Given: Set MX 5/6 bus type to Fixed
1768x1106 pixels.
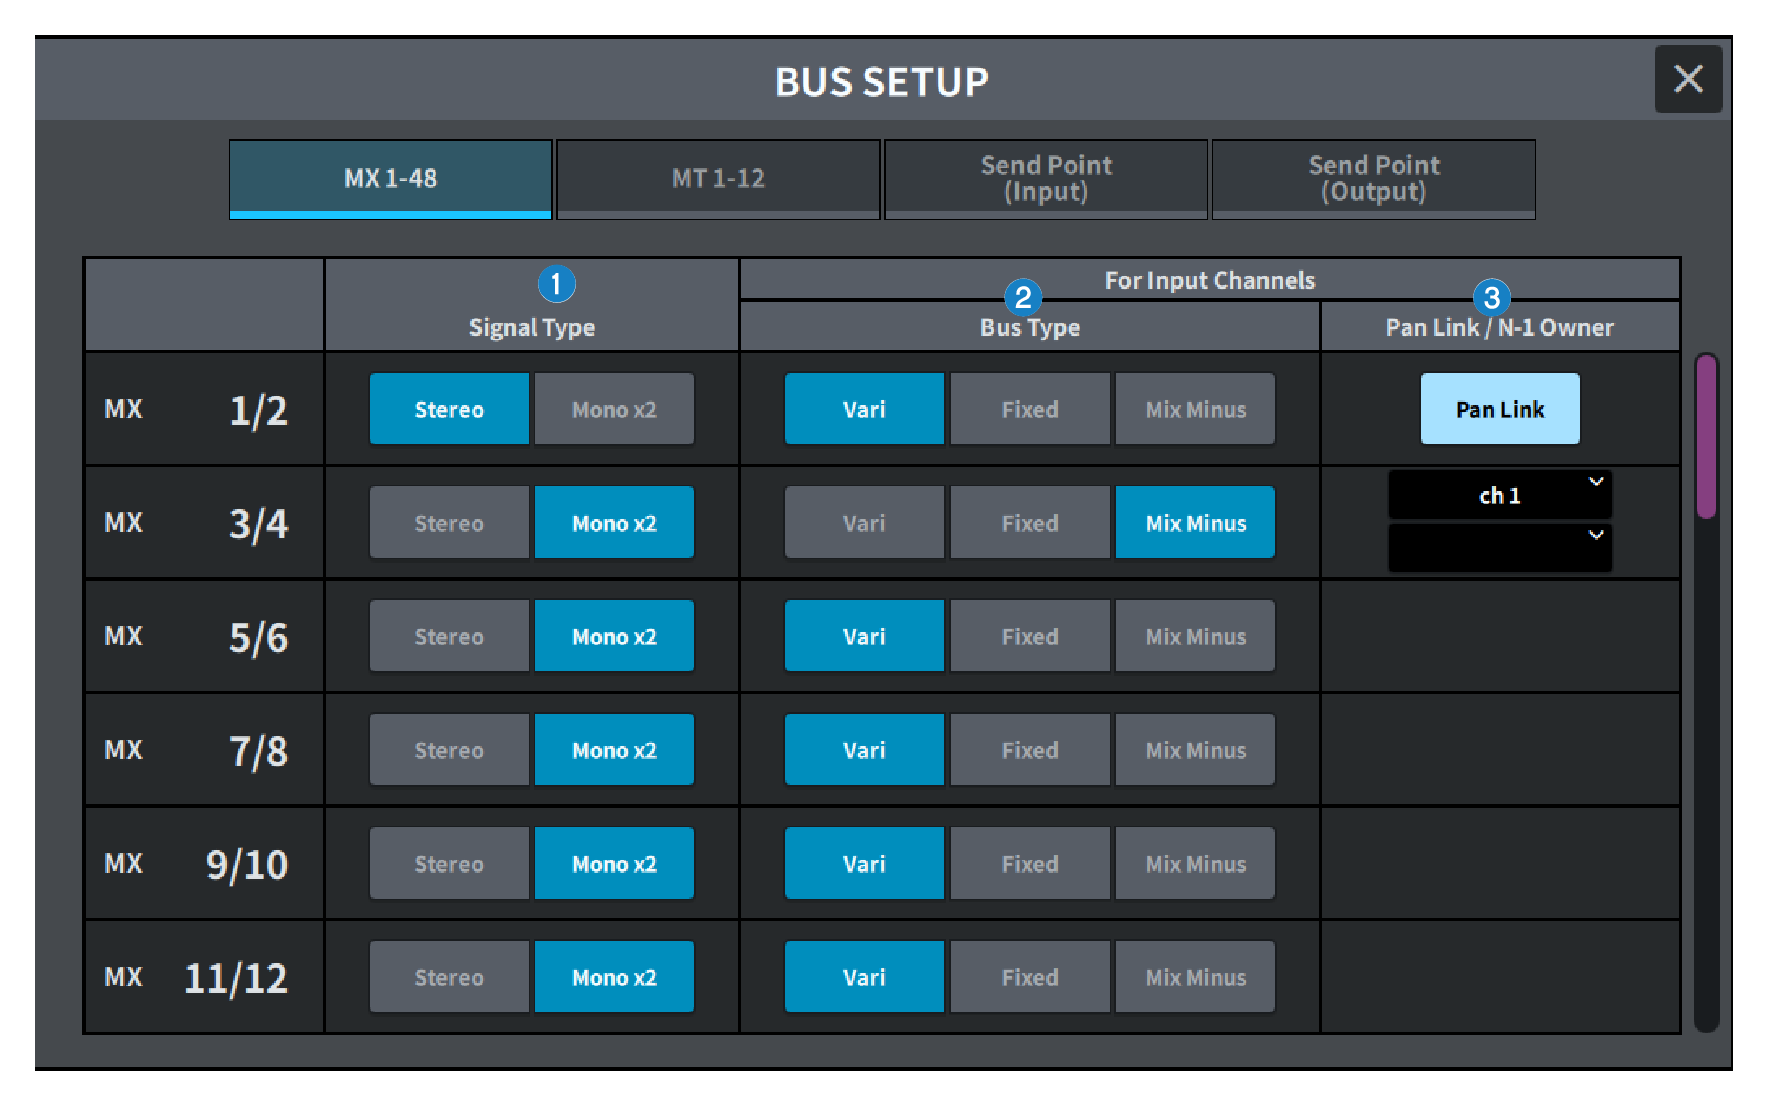Looking at the screenshot, I should click(x=1029, y=636).
